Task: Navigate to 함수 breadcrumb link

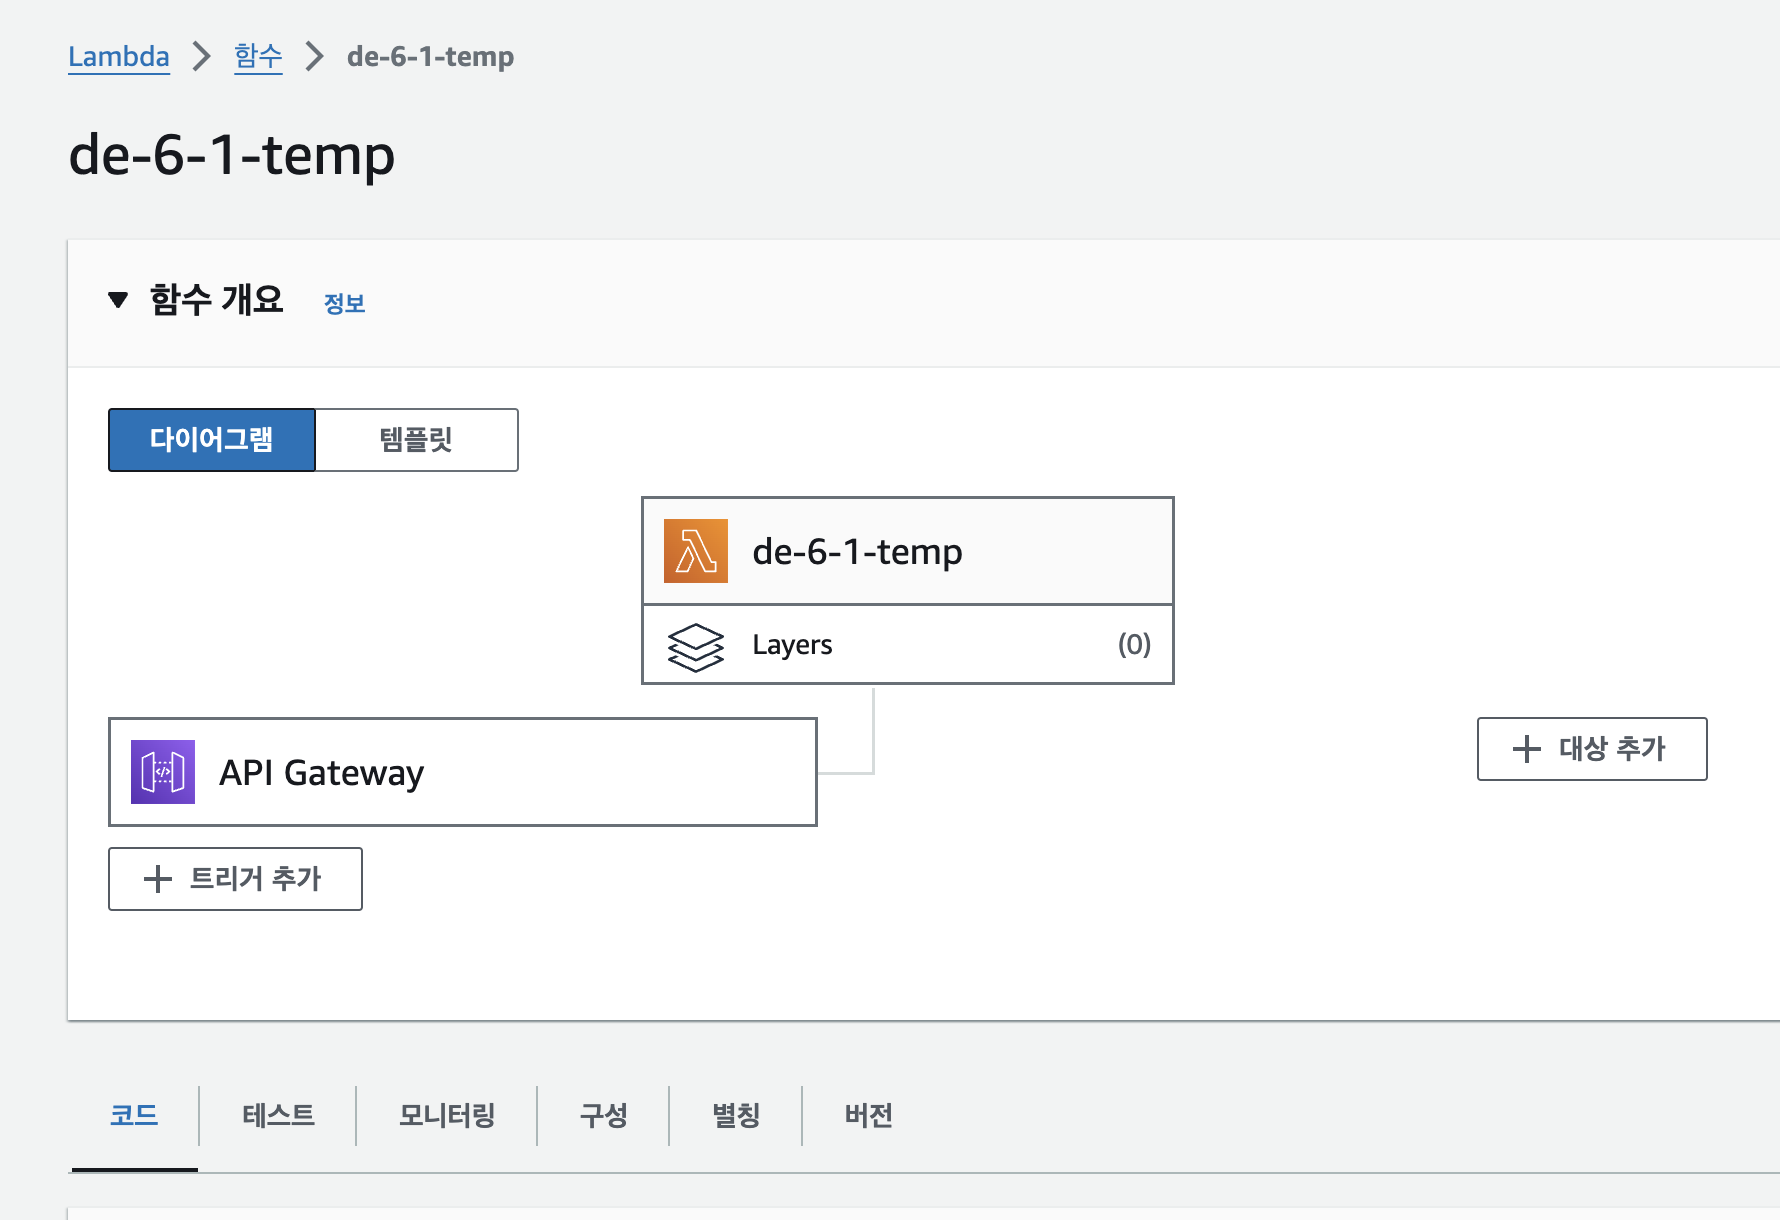Action: click(x=258, y=57)
